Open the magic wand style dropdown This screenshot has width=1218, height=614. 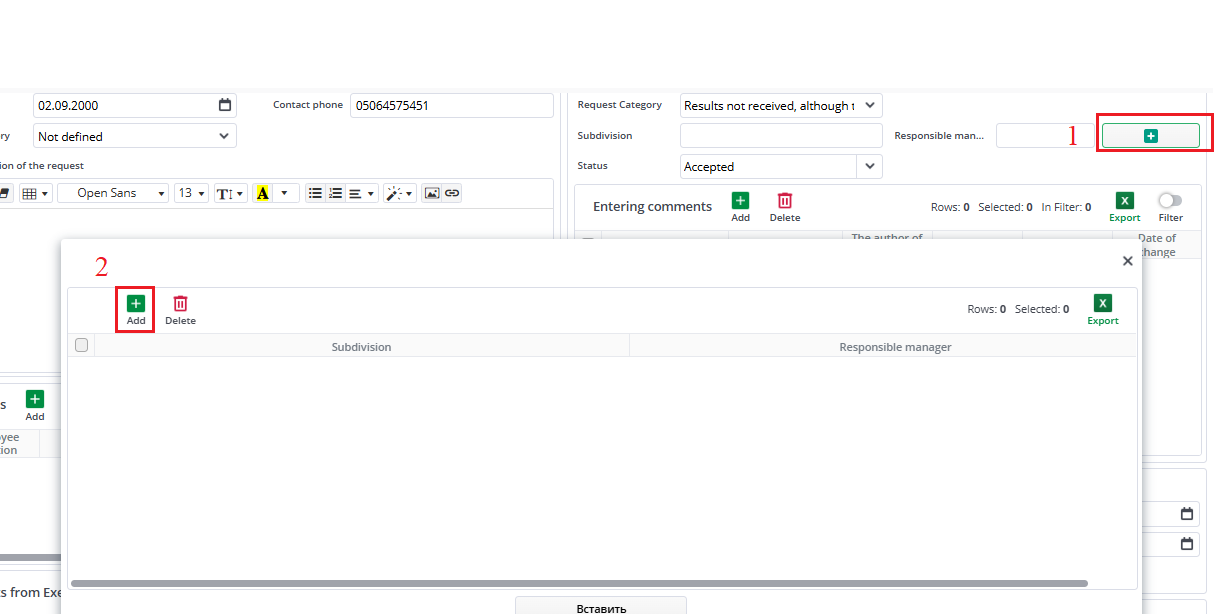coord(400,193)
